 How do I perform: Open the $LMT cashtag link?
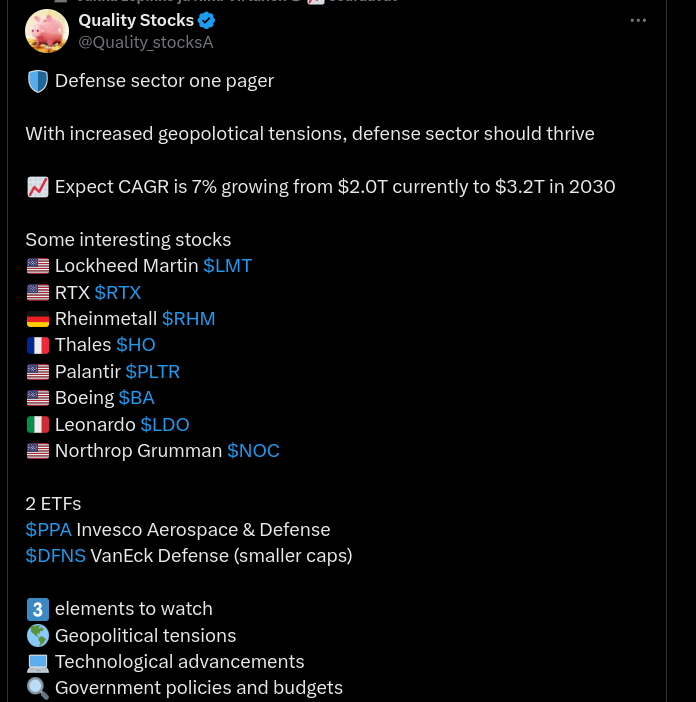tap(227, 266)
